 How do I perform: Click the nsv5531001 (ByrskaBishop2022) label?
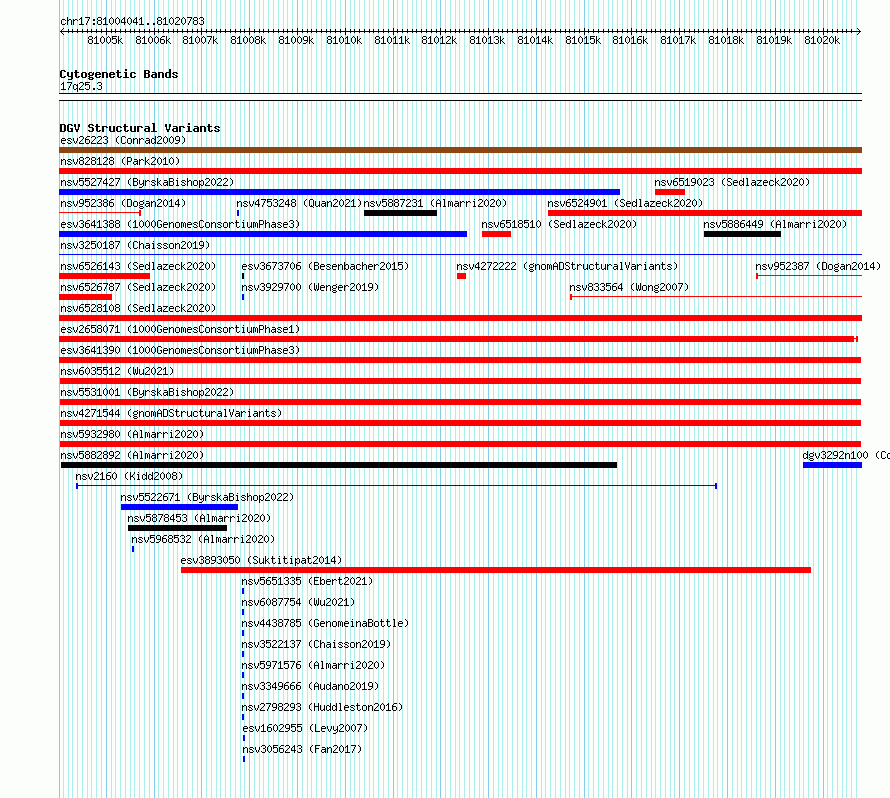pos(147,392)
